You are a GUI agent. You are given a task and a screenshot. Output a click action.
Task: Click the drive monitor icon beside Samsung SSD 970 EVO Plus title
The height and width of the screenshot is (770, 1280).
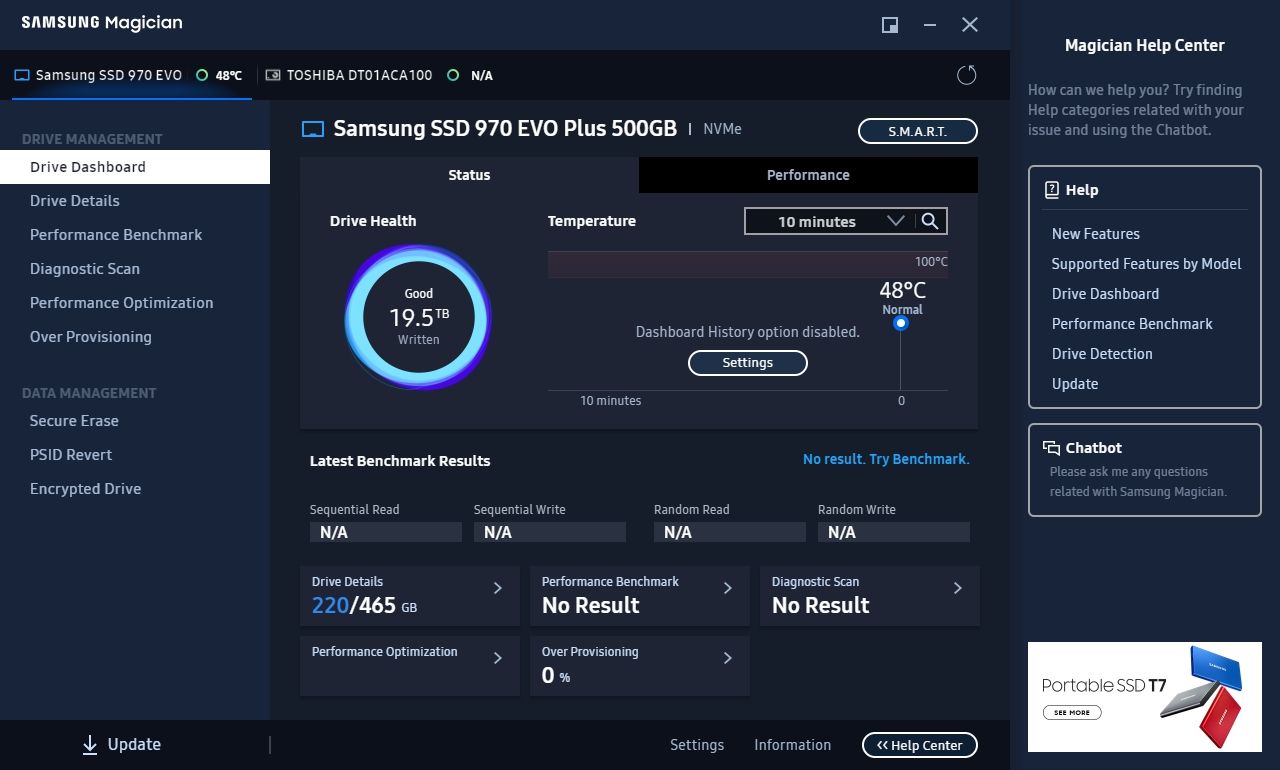(x=311, y=128)
